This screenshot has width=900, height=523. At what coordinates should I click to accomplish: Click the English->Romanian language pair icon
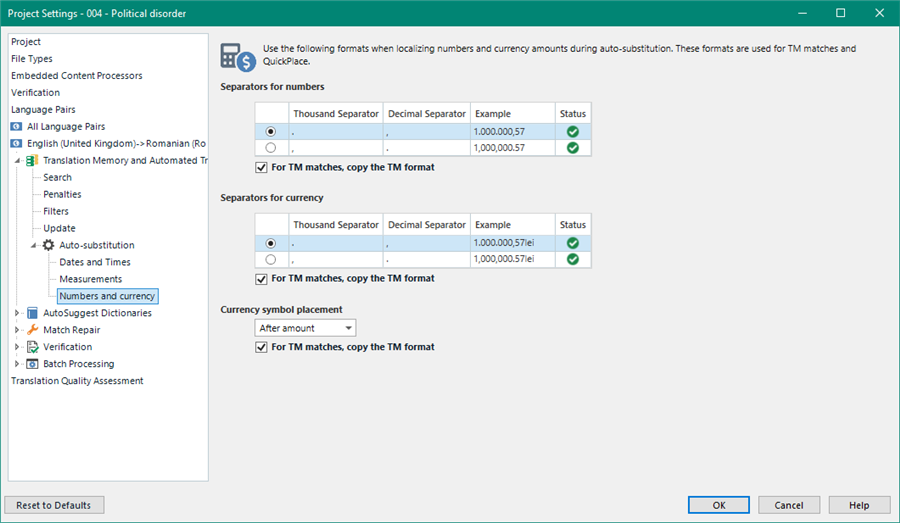[x=16, y=144]
